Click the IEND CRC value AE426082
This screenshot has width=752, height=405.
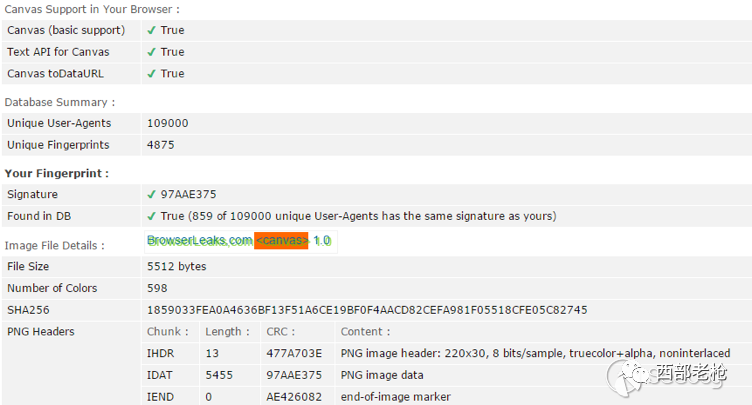pos(294,397)
